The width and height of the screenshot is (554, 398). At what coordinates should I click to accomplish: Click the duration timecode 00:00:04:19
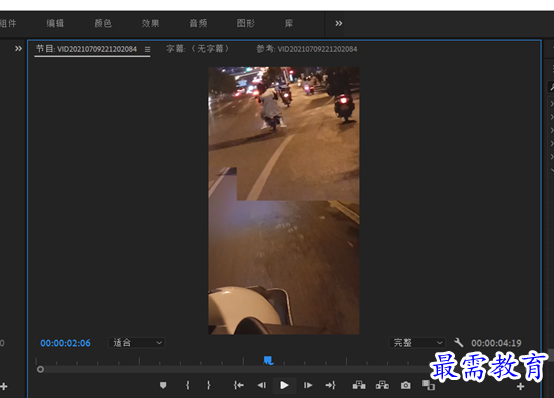tap(496, 343)
